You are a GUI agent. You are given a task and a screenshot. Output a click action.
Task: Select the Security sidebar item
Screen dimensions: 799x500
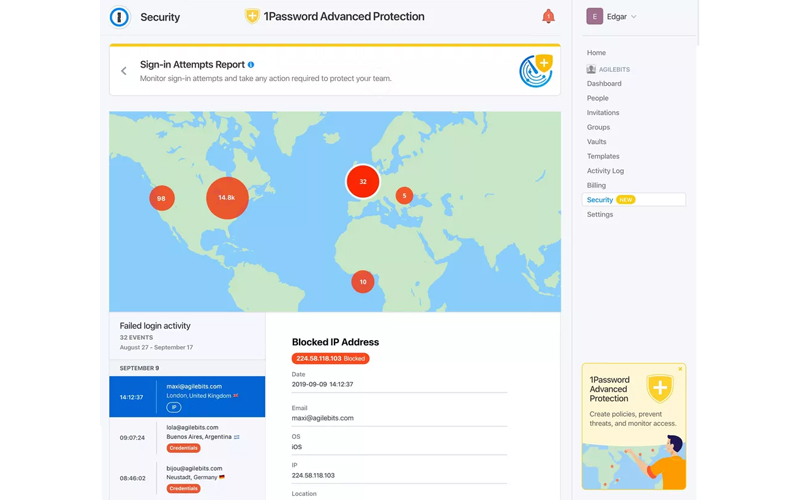600,200
